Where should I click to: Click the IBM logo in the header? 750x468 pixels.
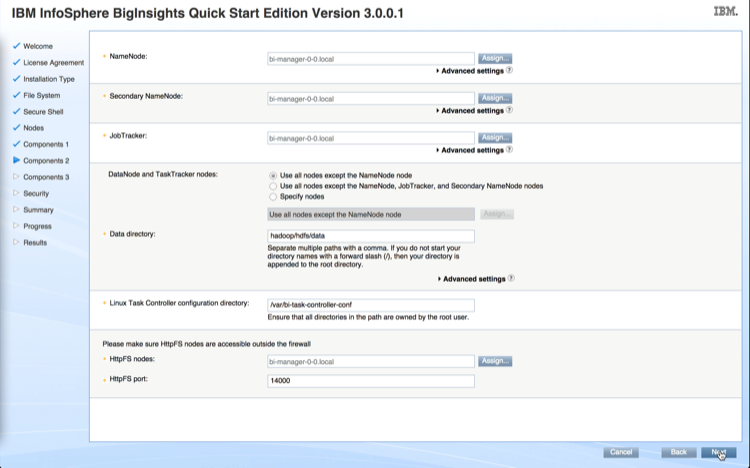click(x=726, y=11)
